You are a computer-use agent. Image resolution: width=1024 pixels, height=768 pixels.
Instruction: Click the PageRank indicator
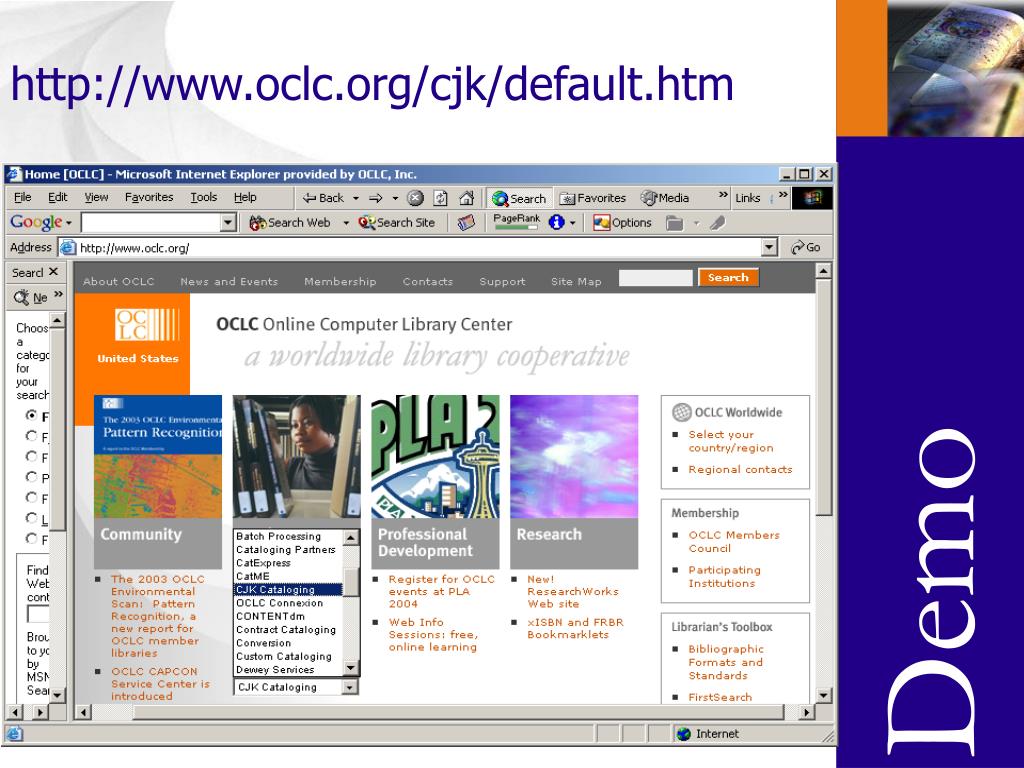516,222
